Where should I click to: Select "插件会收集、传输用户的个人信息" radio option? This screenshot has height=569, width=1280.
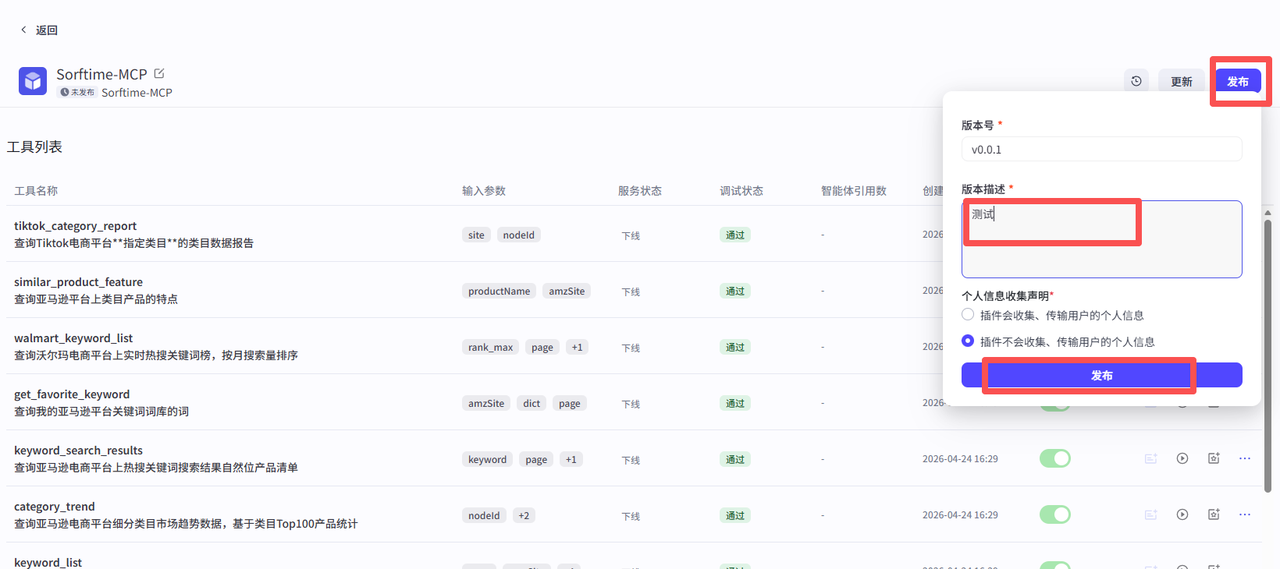[x=968, y=315]
